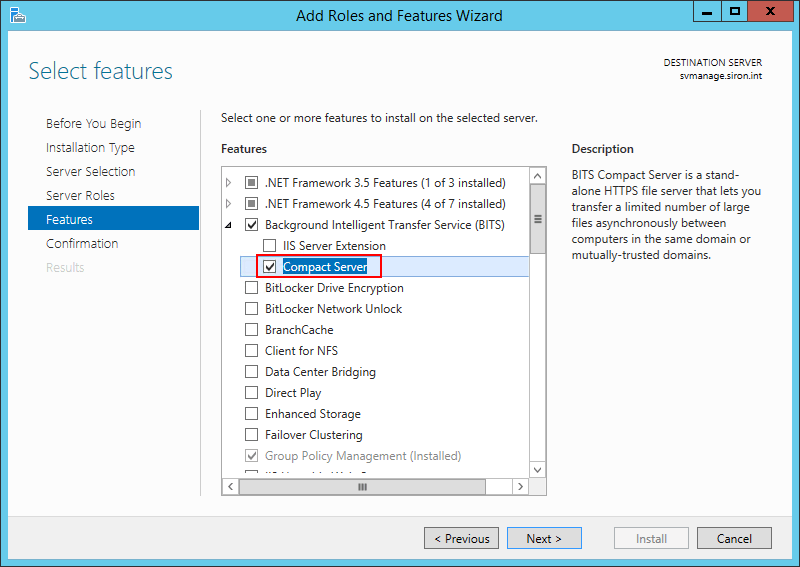Expand .NET Framework 4.5 Features node
The image size is (800, 567).
[229, 204]
